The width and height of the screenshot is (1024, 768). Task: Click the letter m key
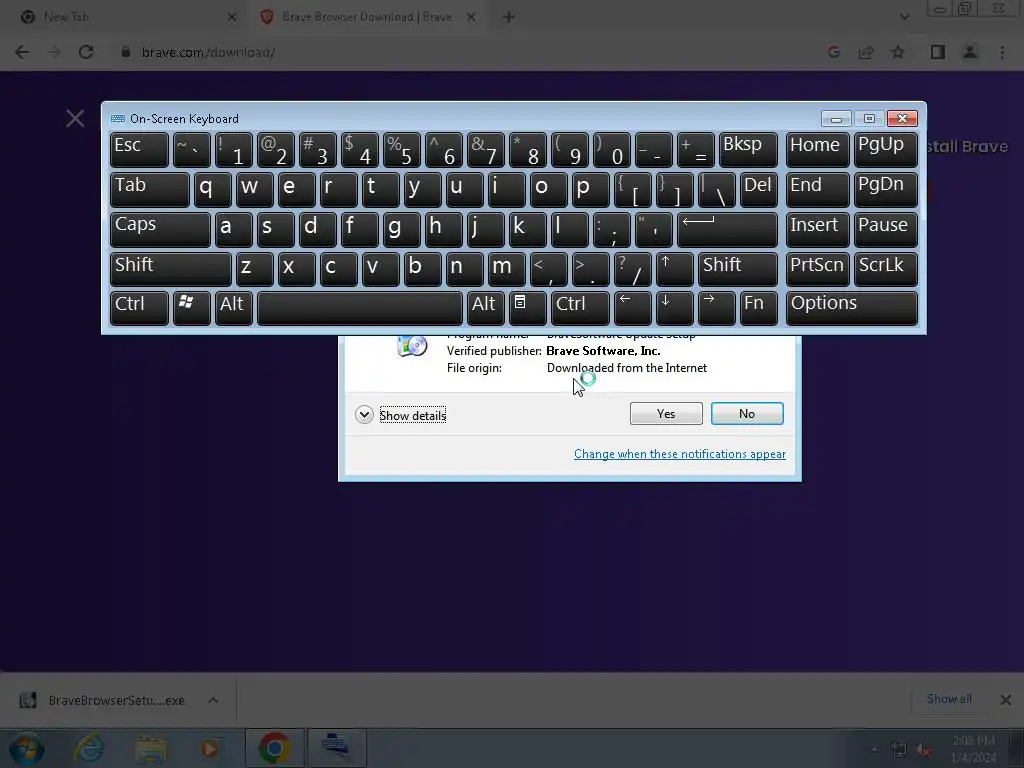pyautogui.click(x=506, y=268)
